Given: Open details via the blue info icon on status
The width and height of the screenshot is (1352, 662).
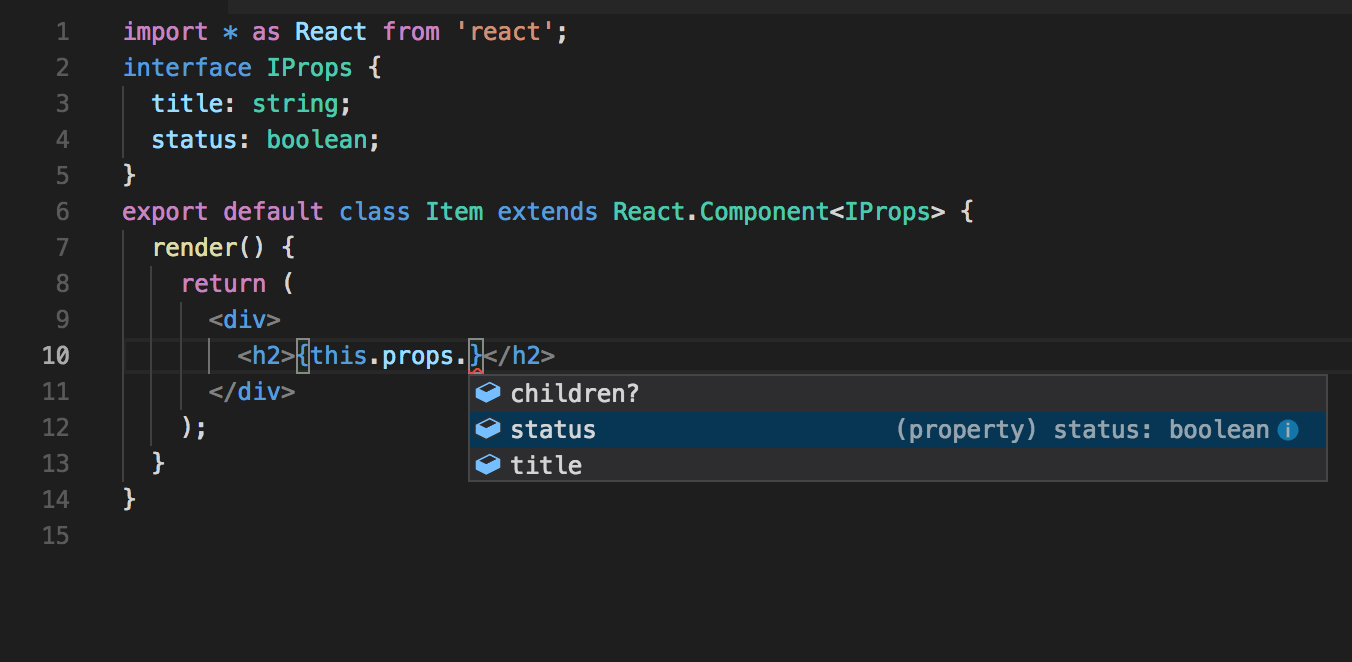Looking at the screenshot, I should (1288, 429).
